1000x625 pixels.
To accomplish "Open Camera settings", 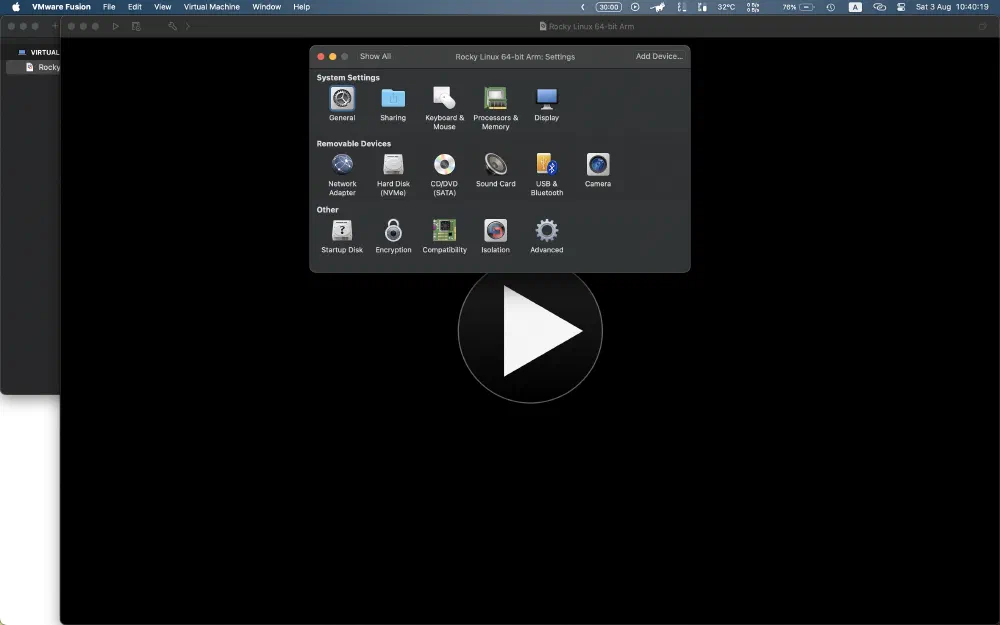I will click(x=597, y=165).
